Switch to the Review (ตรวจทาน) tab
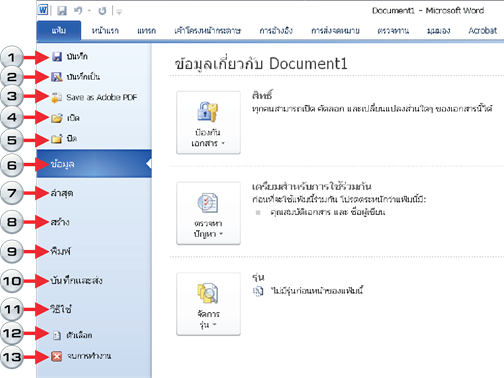Image resolution: width=504 pixels, height=378 pixels. click(393, 31)
